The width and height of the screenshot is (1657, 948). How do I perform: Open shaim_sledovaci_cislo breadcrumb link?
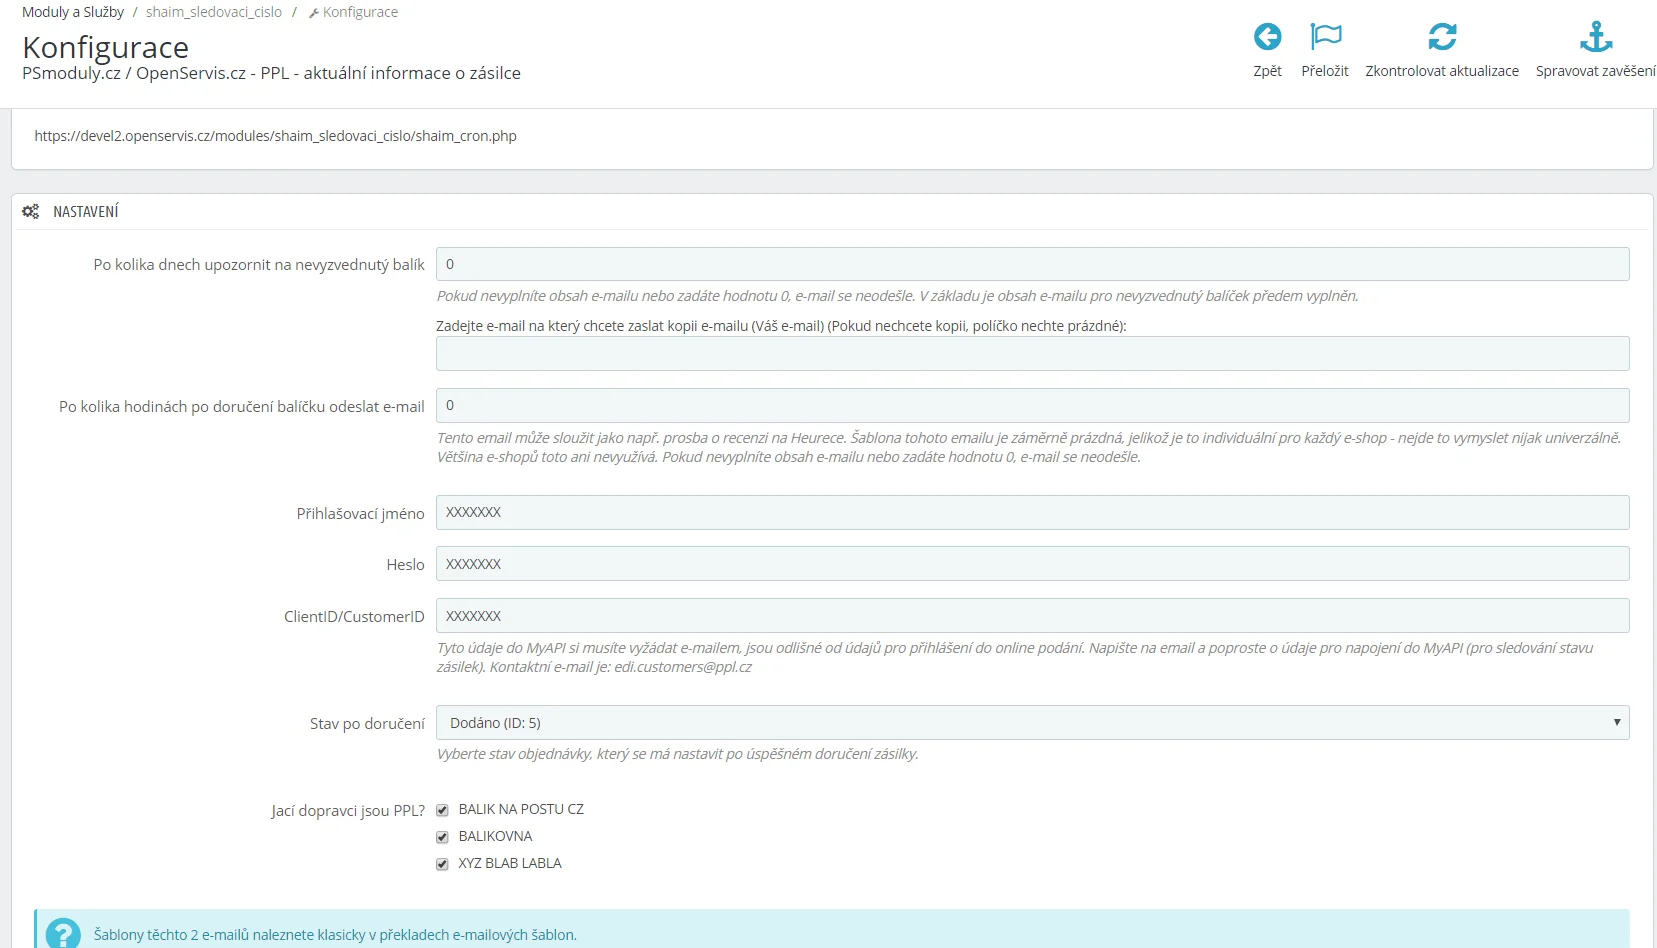(x=214, y=12)
